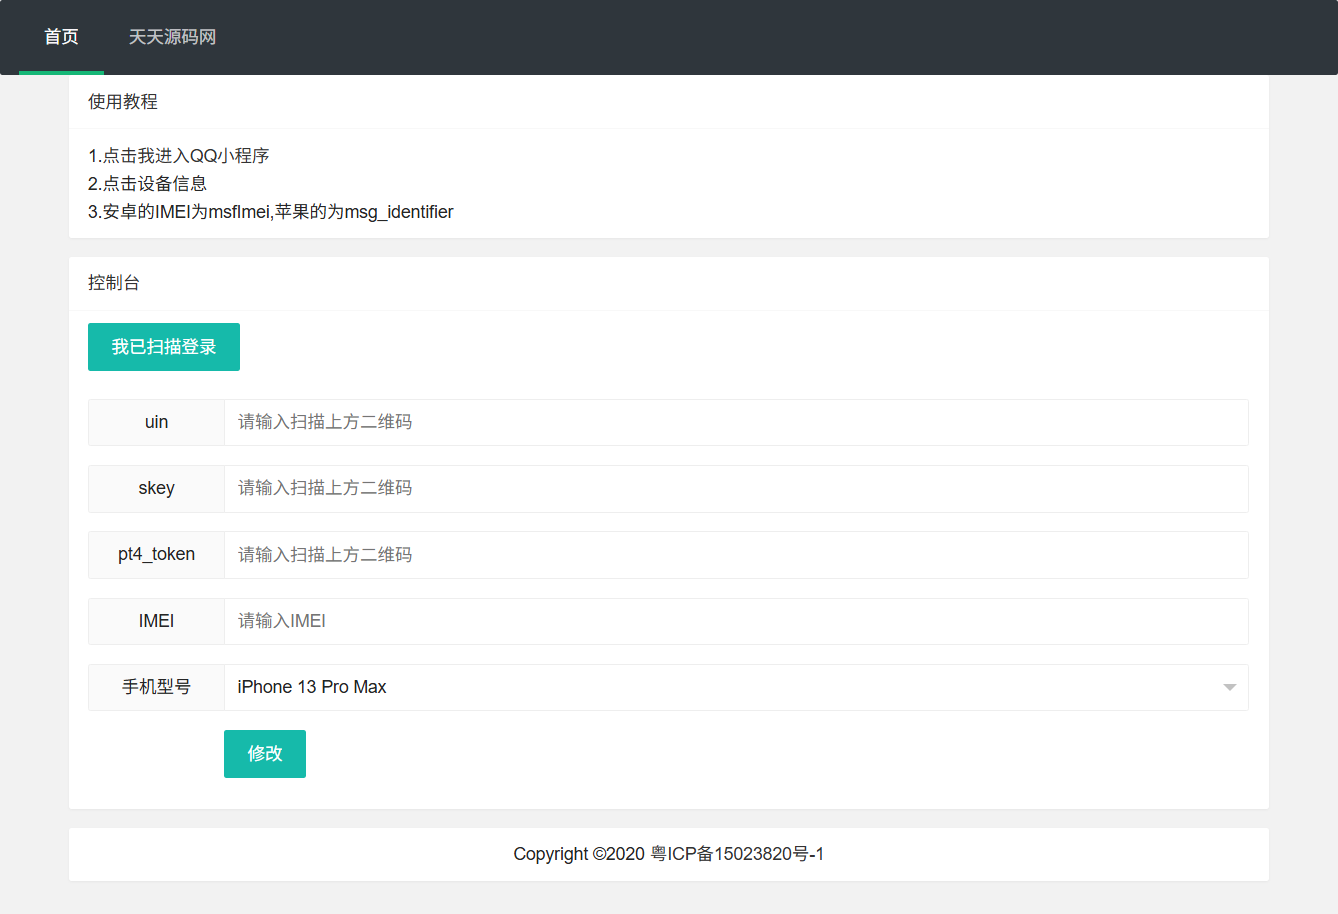The height and width of the screenshot is (914, 1338).
Task: Click the uin field label
Action: 156,422
